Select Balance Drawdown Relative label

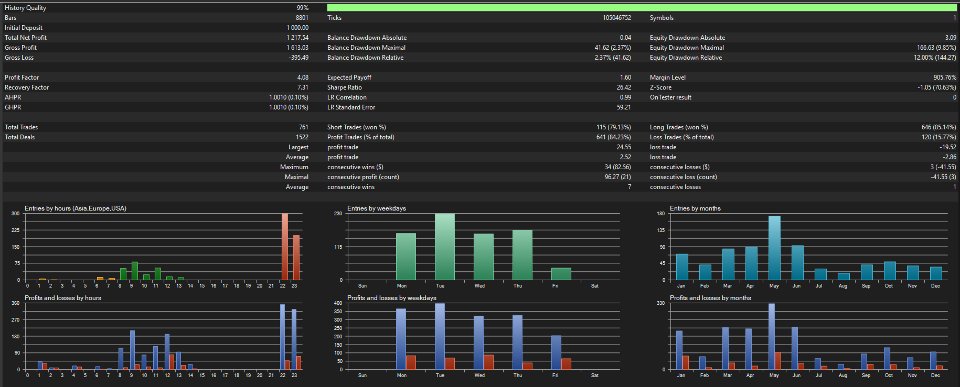click(x=366, y=57)
